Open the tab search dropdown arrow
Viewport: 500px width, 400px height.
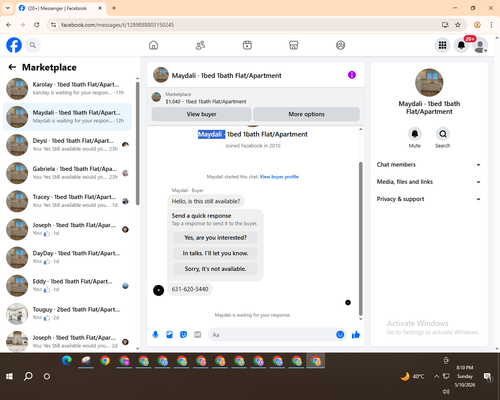pyautogui.click(x=8, y=8)
